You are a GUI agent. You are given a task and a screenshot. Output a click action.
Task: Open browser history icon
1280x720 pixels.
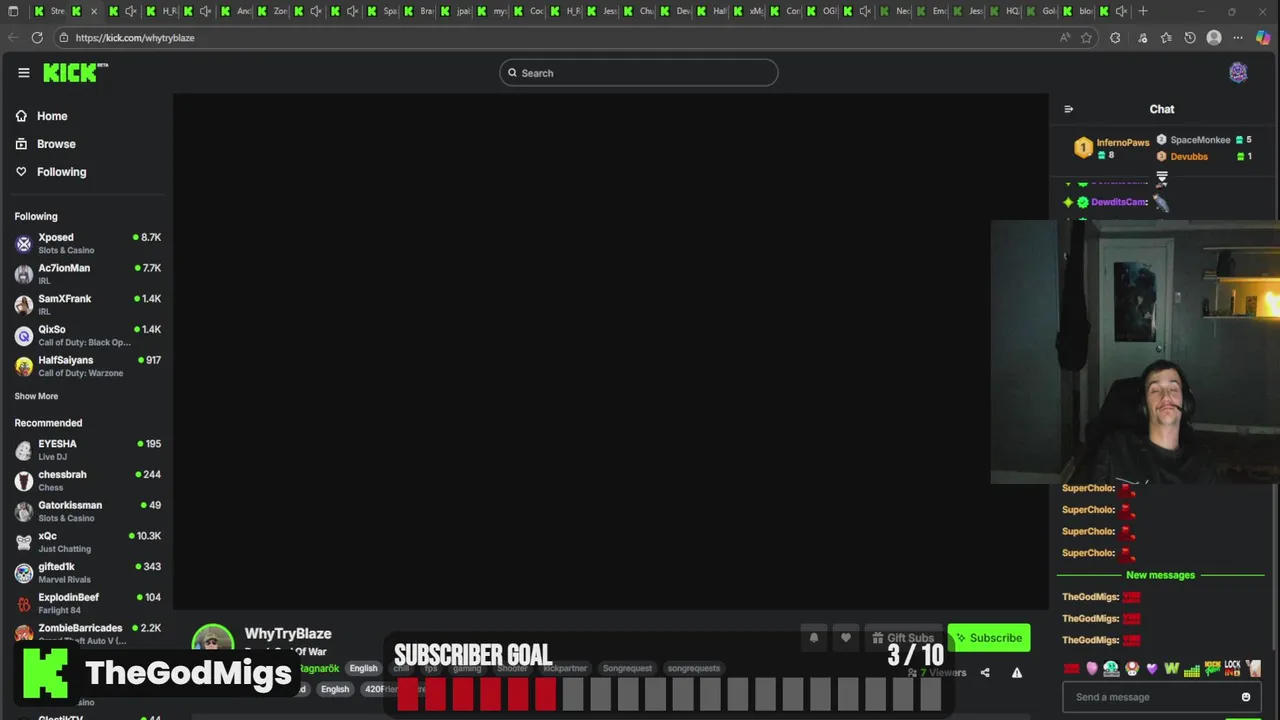coord(1190,37)
